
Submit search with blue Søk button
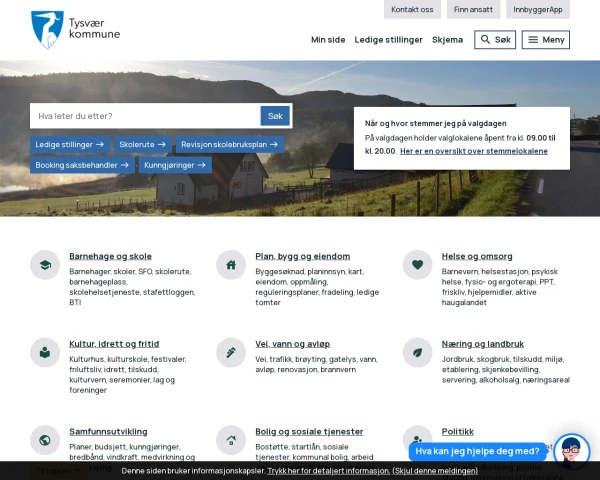tap(275, 116)
